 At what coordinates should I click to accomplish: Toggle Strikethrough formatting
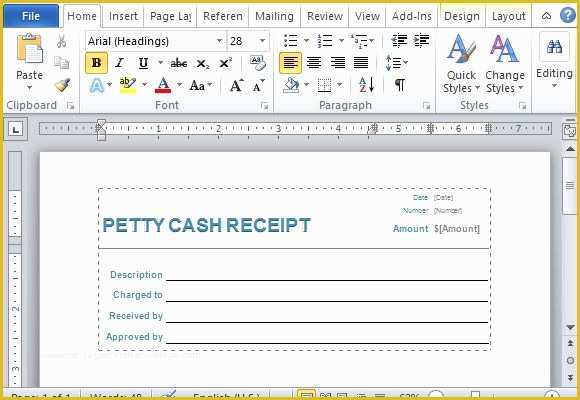pyautogui.click(x=178, y=63)
